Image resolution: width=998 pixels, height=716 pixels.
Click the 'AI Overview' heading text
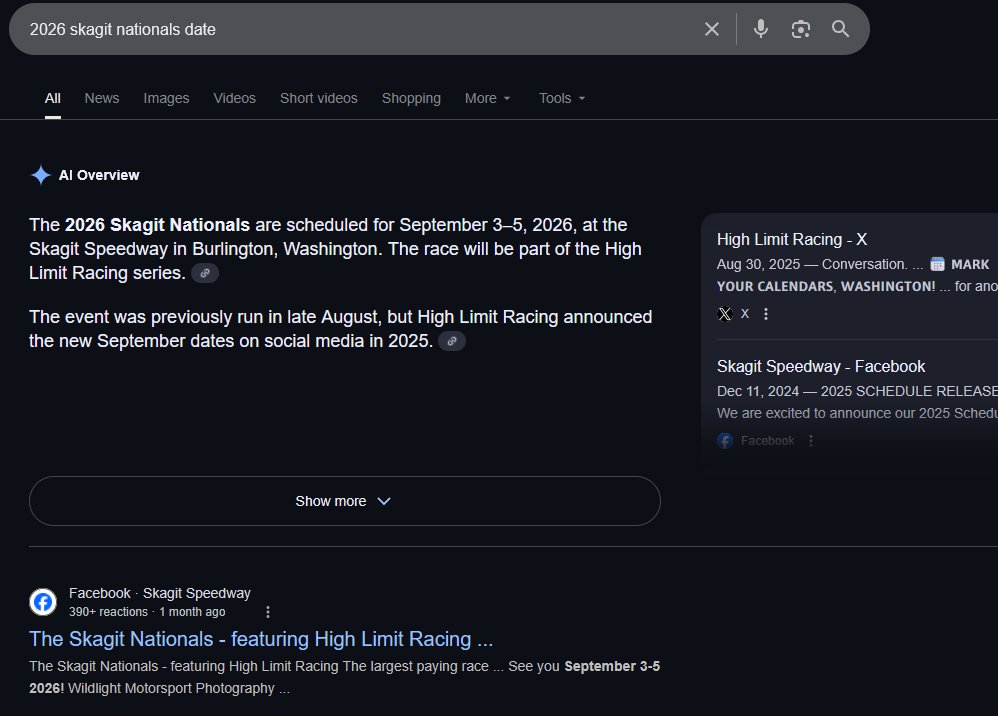pyautogui.click(x=99, y=175)
